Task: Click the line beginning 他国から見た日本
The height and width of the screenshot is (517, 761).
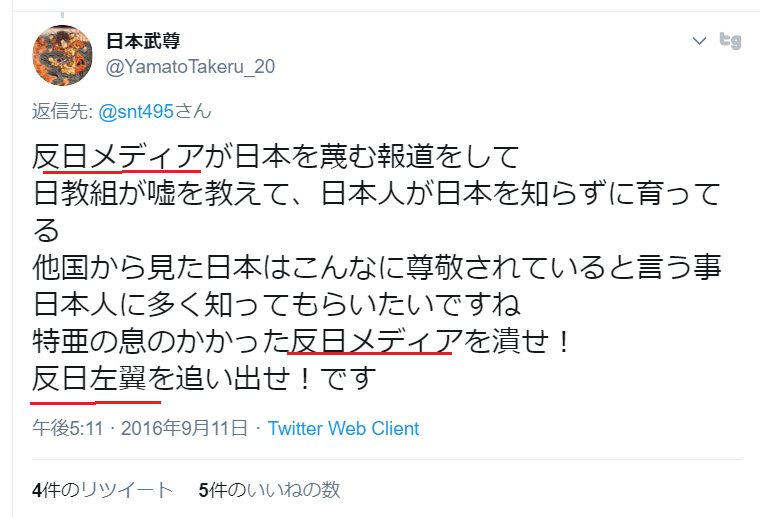Action: 377,267
